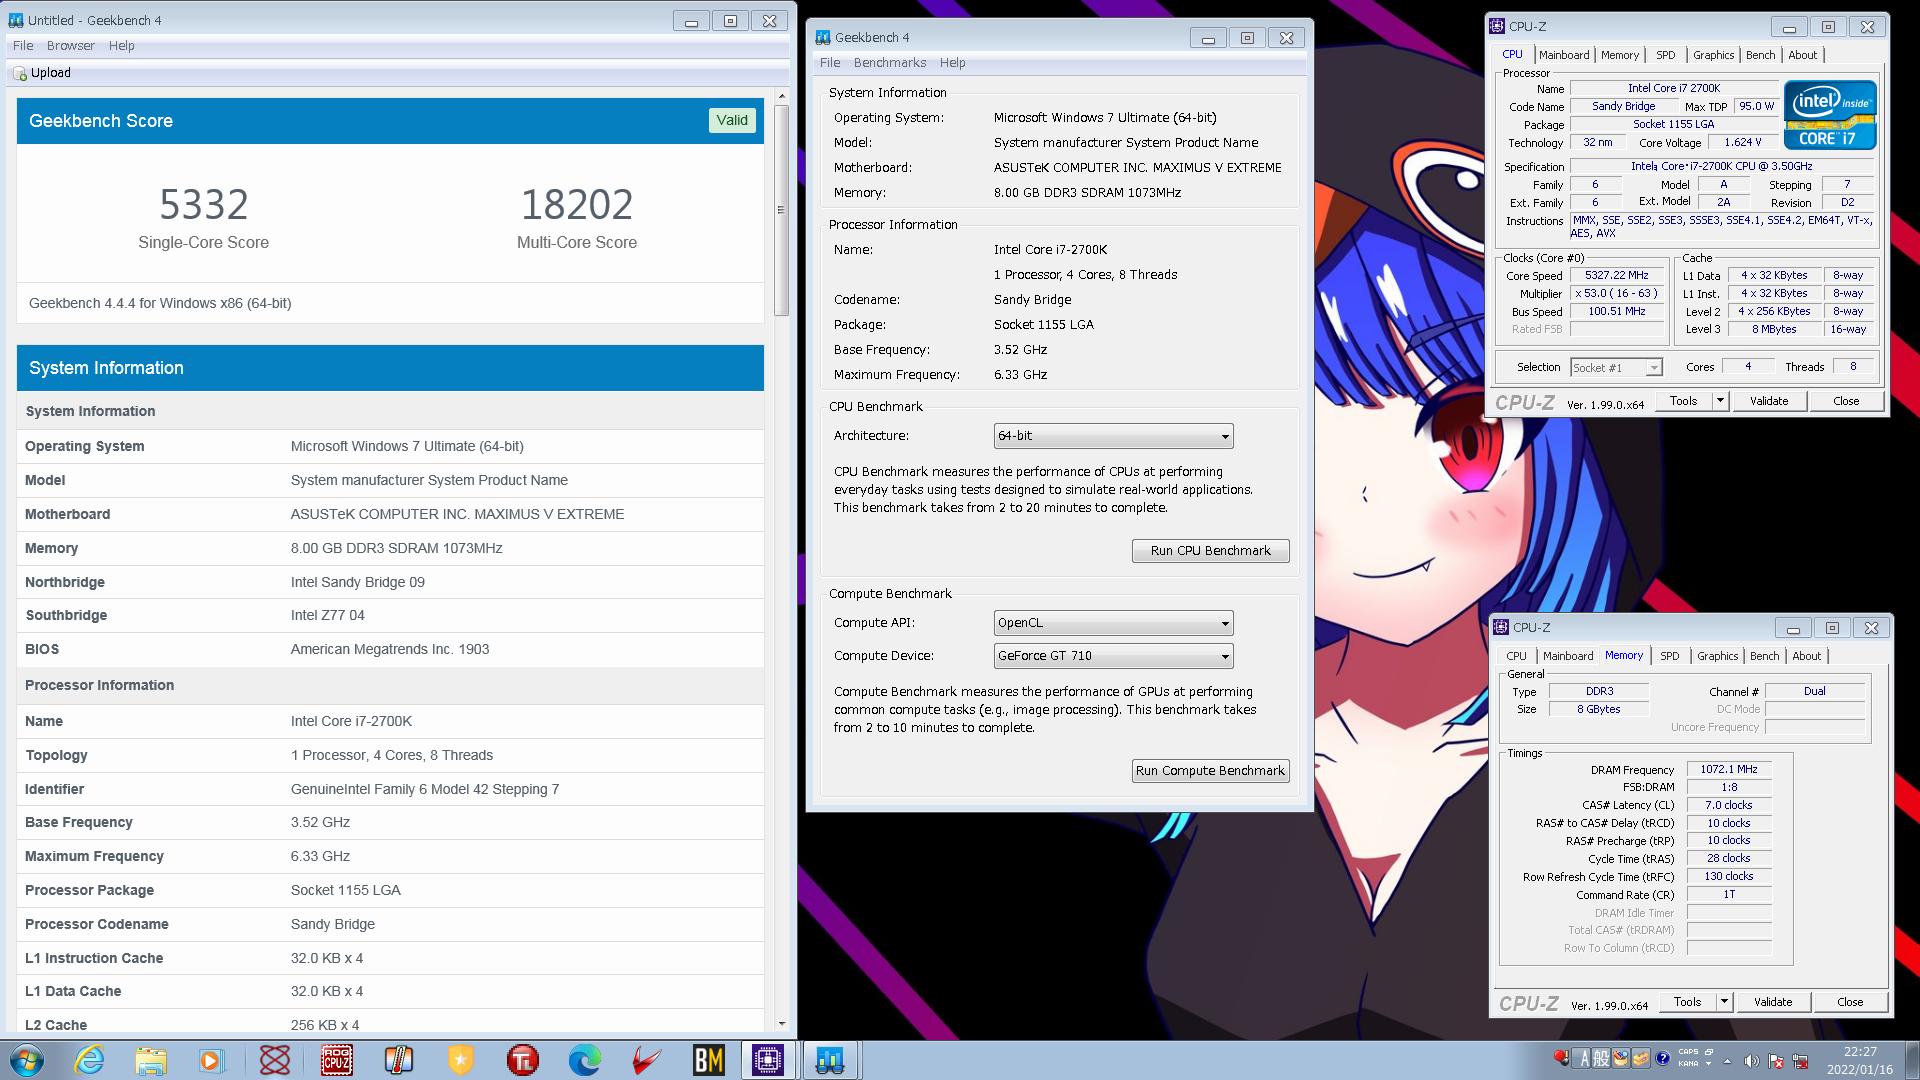Click the Valid badge in Geekbench Score header
This screenshot has width=1920, height=1080.
732,120
